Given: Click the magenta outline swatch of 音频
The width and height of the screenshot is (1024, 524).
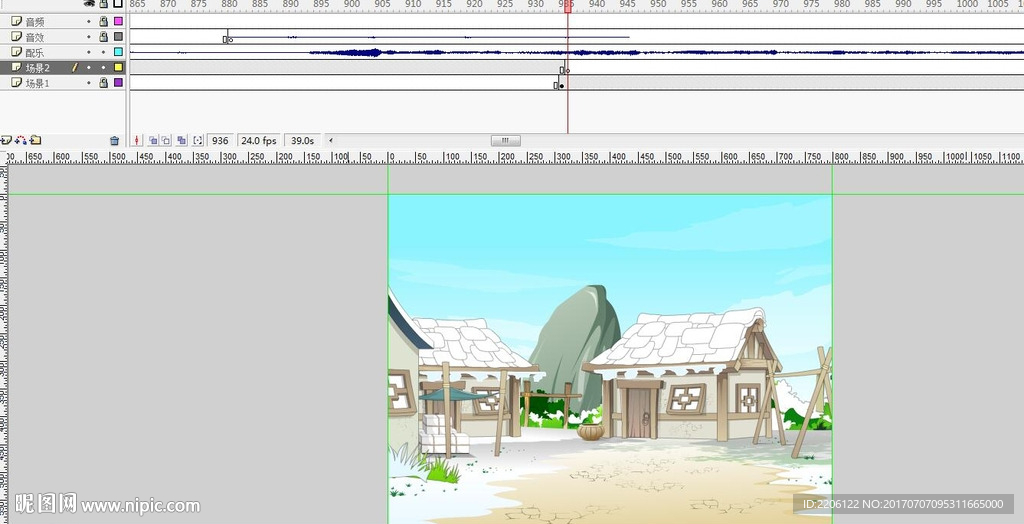Looking at the screenshot, I should click(x=118, y=22).
